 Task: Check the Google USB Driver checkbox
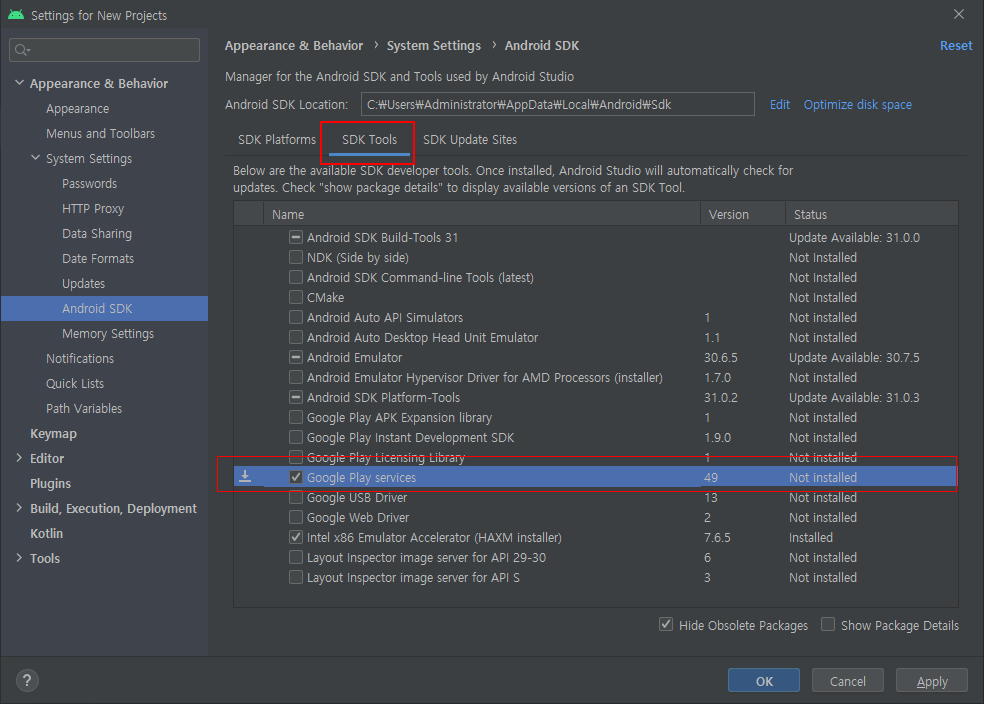pos(296,498)
